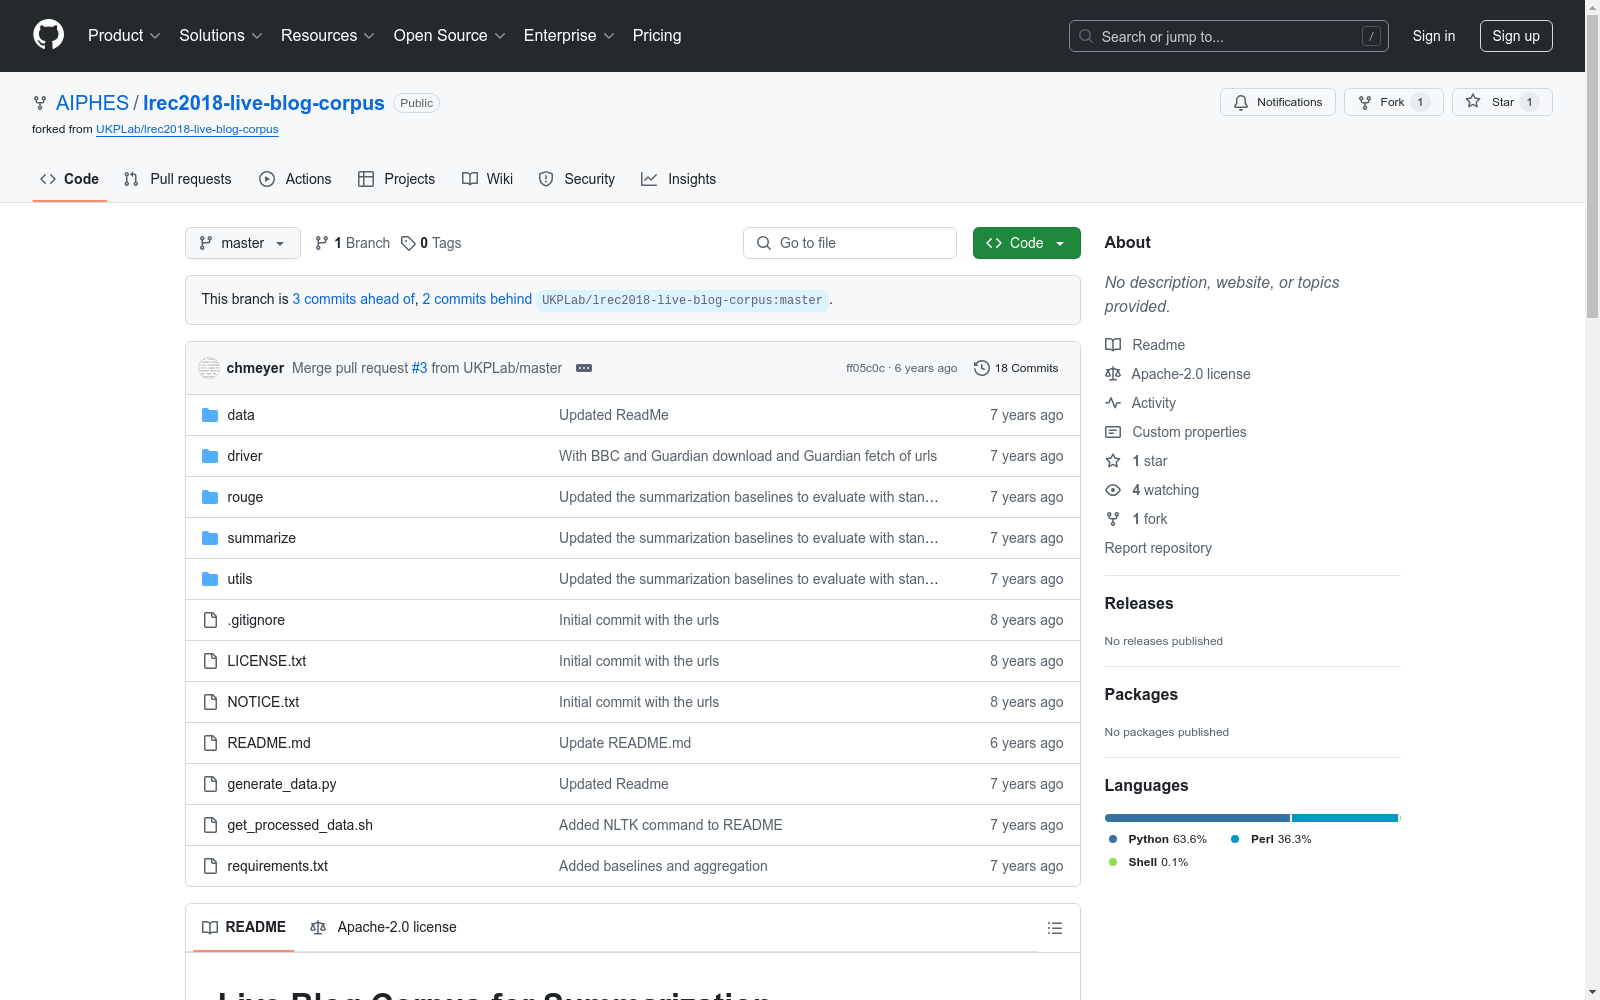Click the fork icon beside AIPHES

[x=40, y=103]
